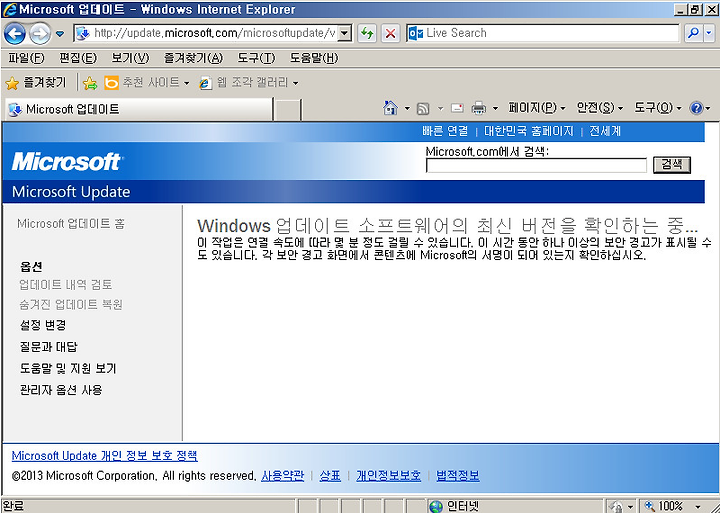720x513 pixels.
Task: Click the Print icon
Action: (x=479, y=108)
